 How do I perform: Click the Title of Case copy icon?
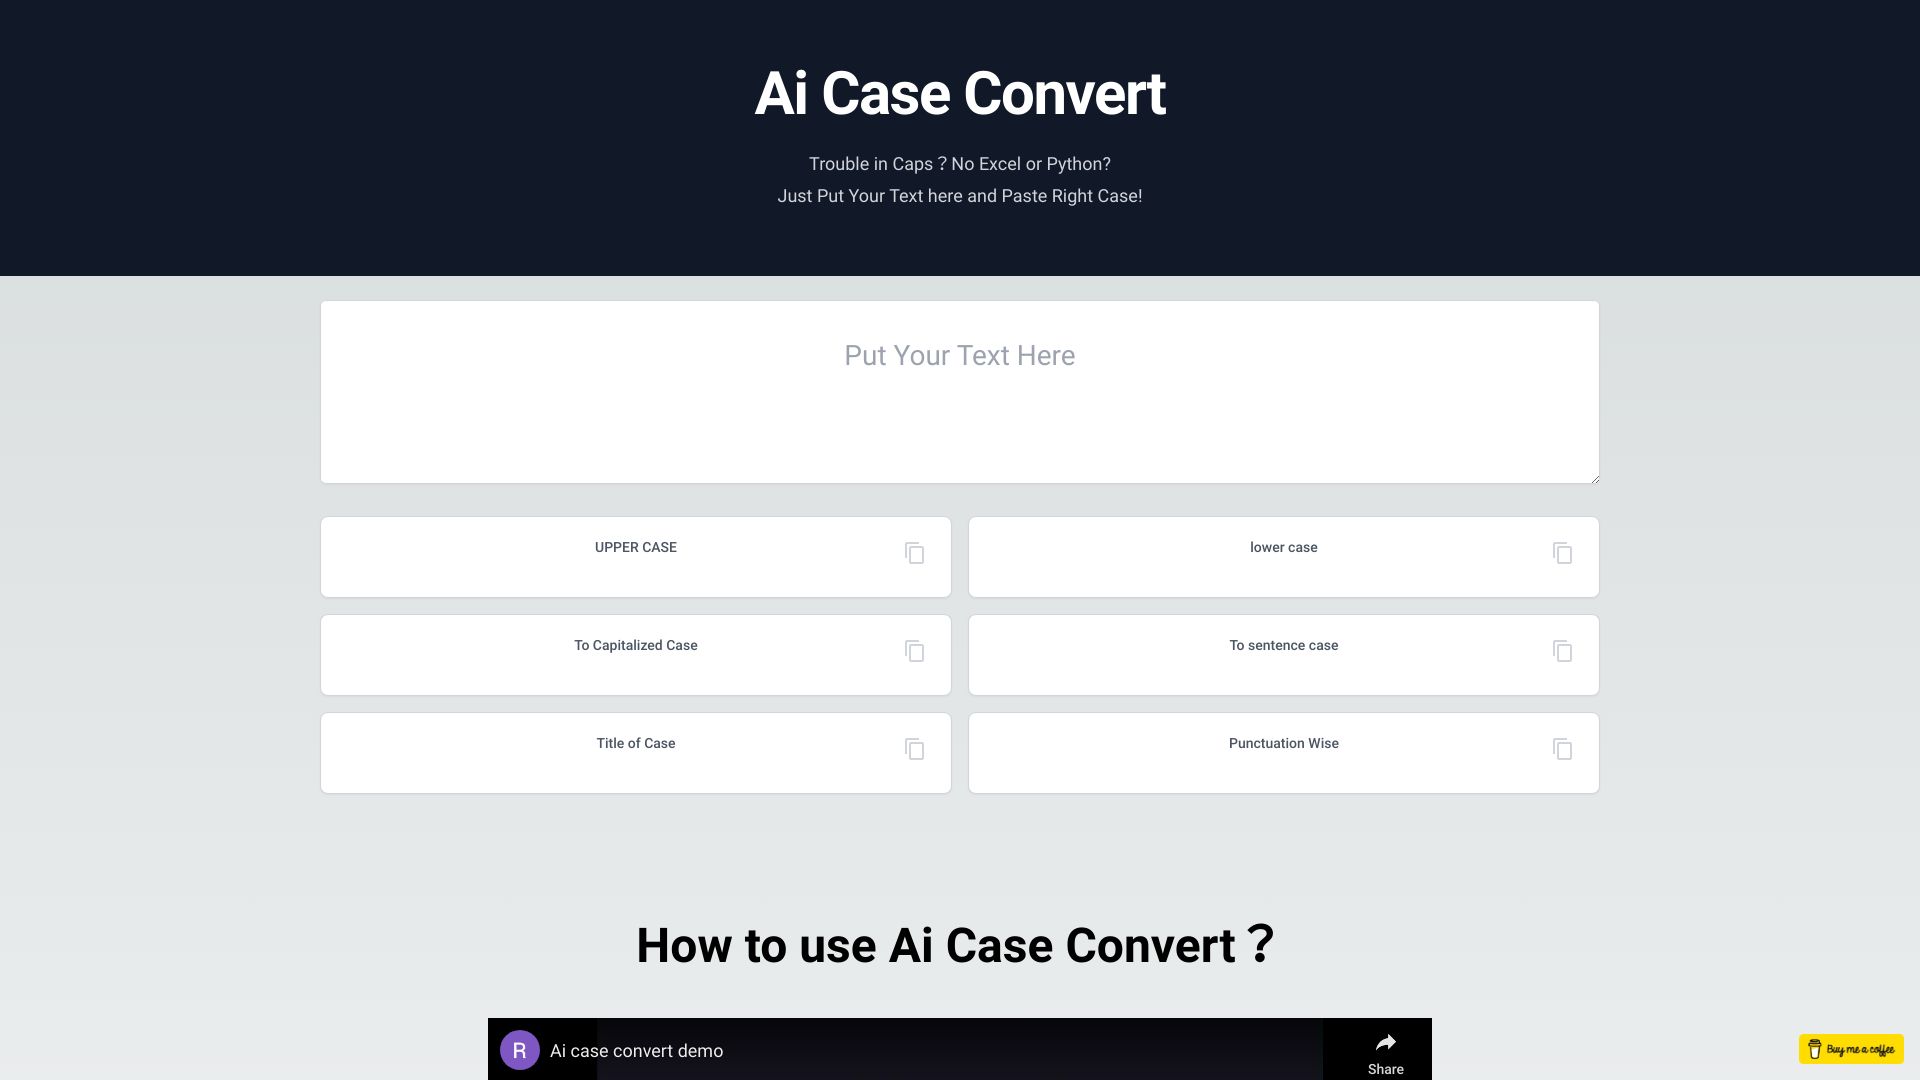[915, 749]
